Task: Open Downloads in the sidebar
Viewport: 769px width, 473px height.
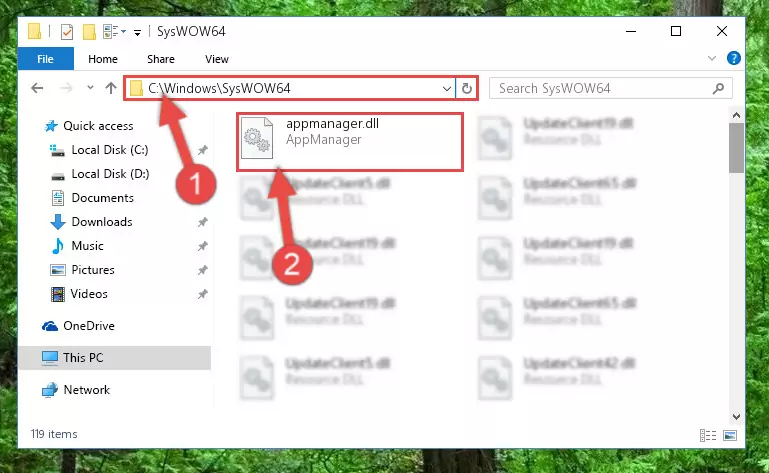Action: [102, 222]
